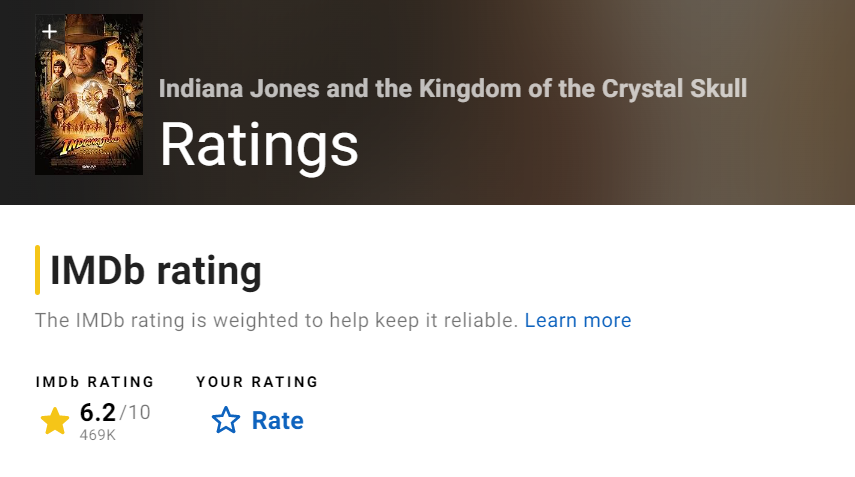Viewport: 855px width, 477px height.
Task: Click the 469K vote count
Action: click(x=97, y=435)
